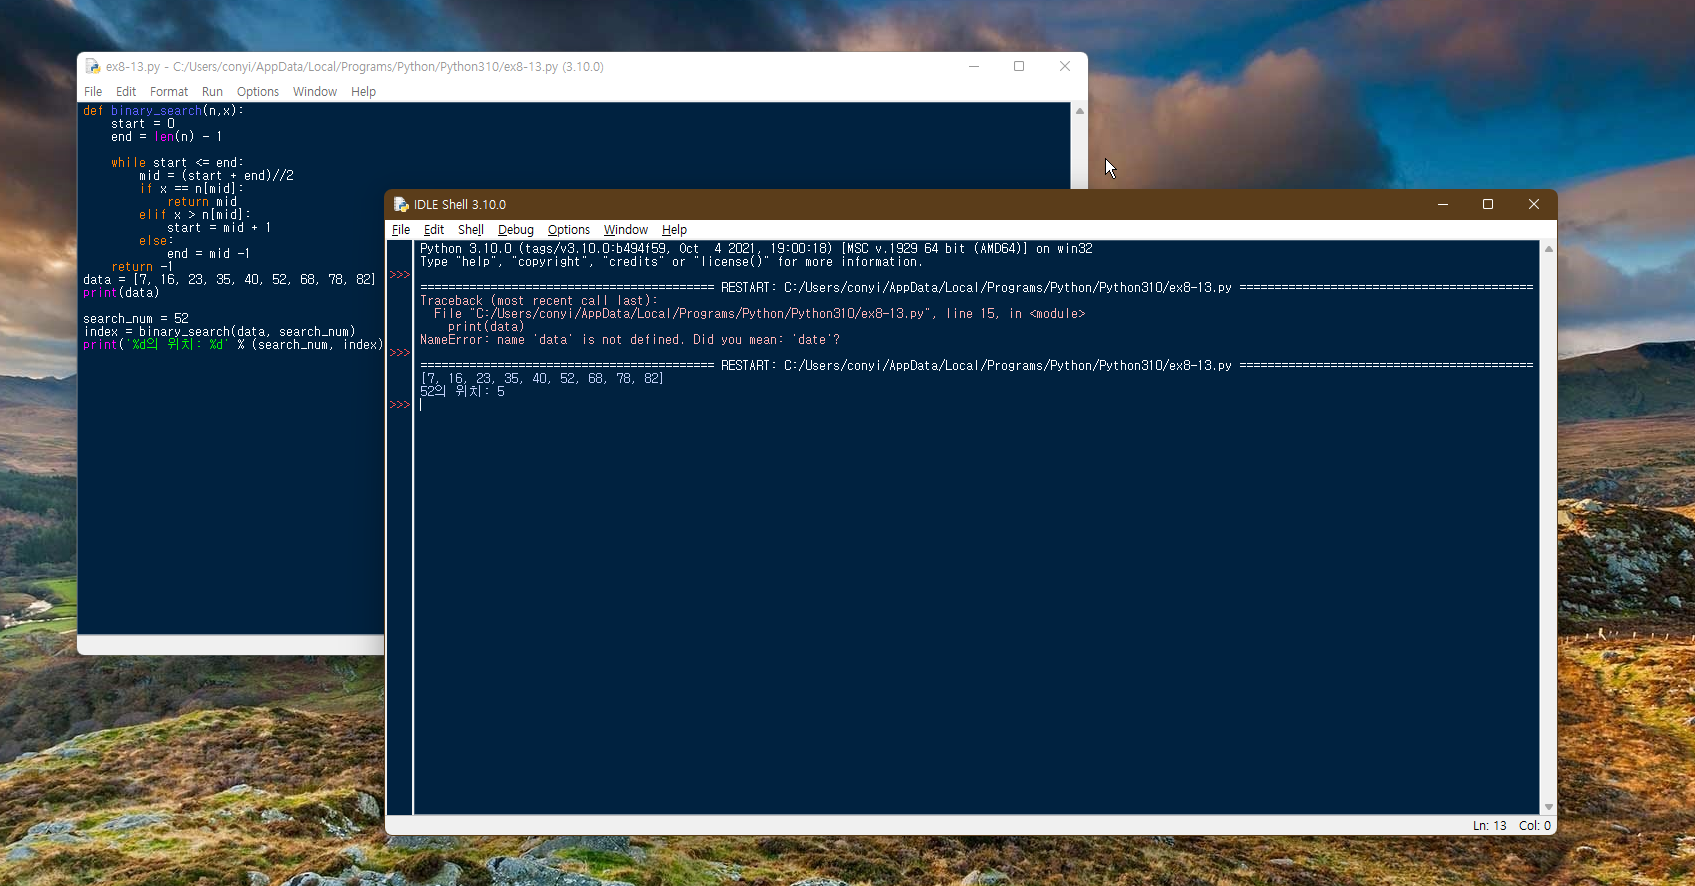Click the NameError message line in shell
Viewport: 1695px width, 886px height.
click(x=630, y=340)
